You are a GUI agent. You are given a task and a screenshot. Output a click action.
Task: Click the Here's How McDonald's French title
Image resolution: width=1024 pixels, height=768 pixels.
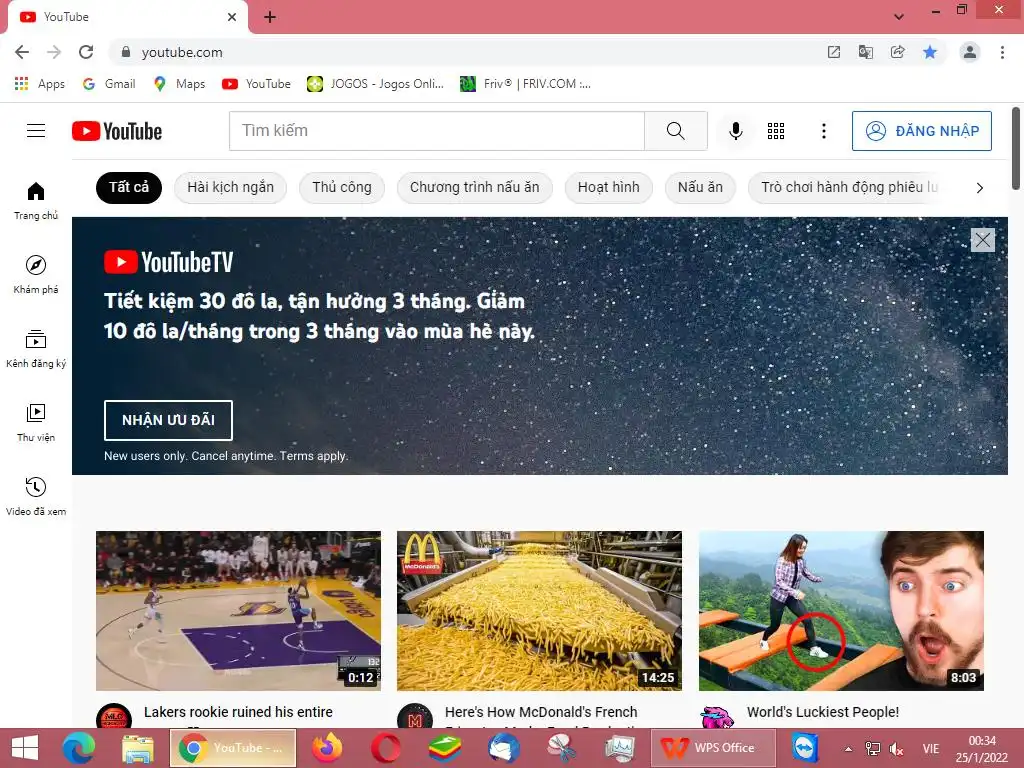pyautogui.click(x=541, y=712)
